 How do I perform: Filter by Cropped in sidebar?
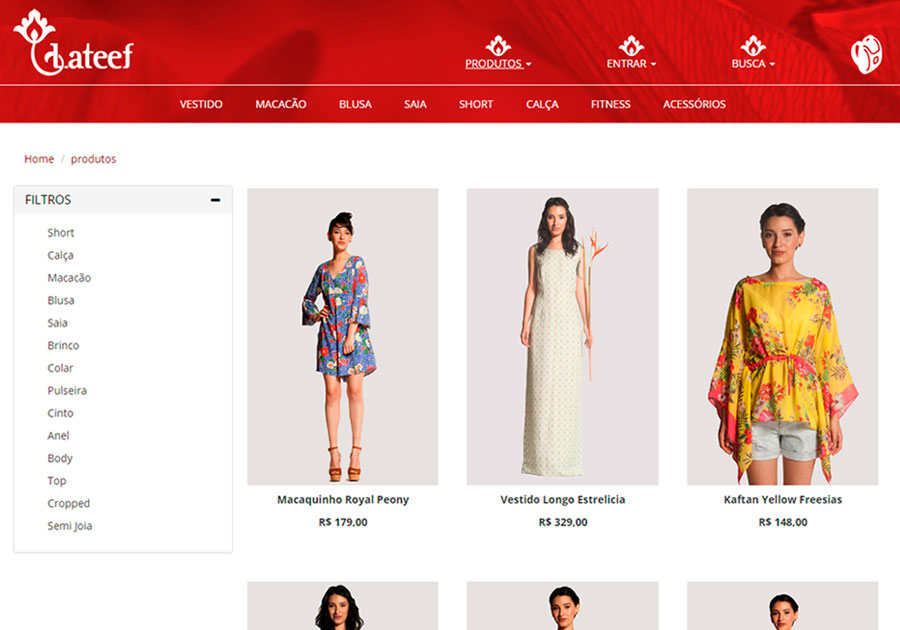69,503
